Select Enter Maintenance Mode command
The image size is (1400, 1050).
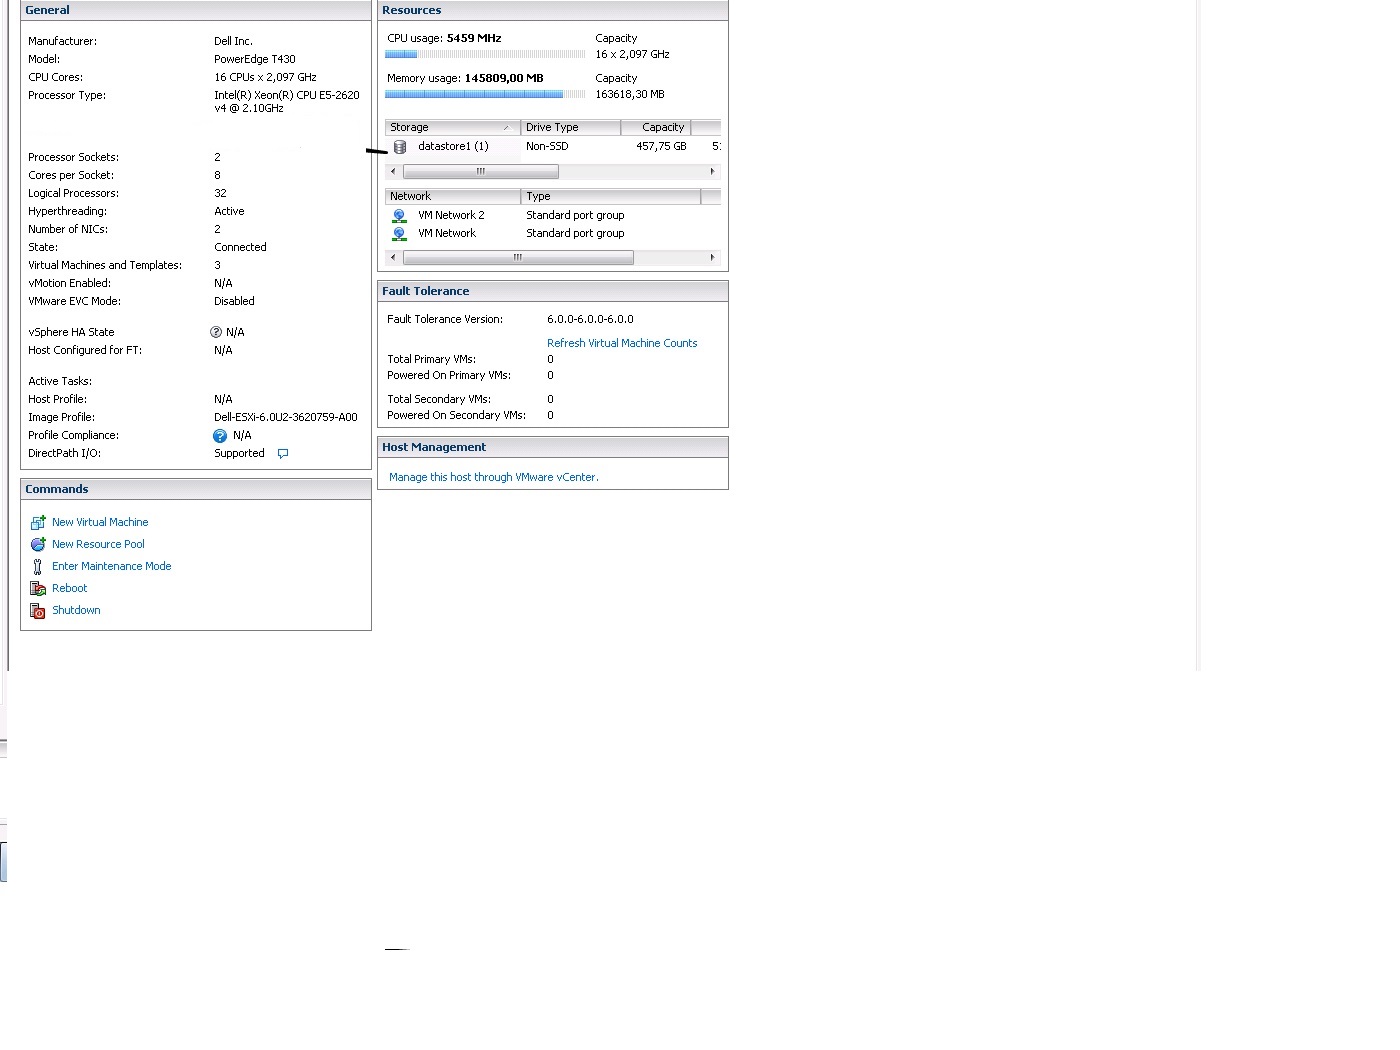click(112, 566)
